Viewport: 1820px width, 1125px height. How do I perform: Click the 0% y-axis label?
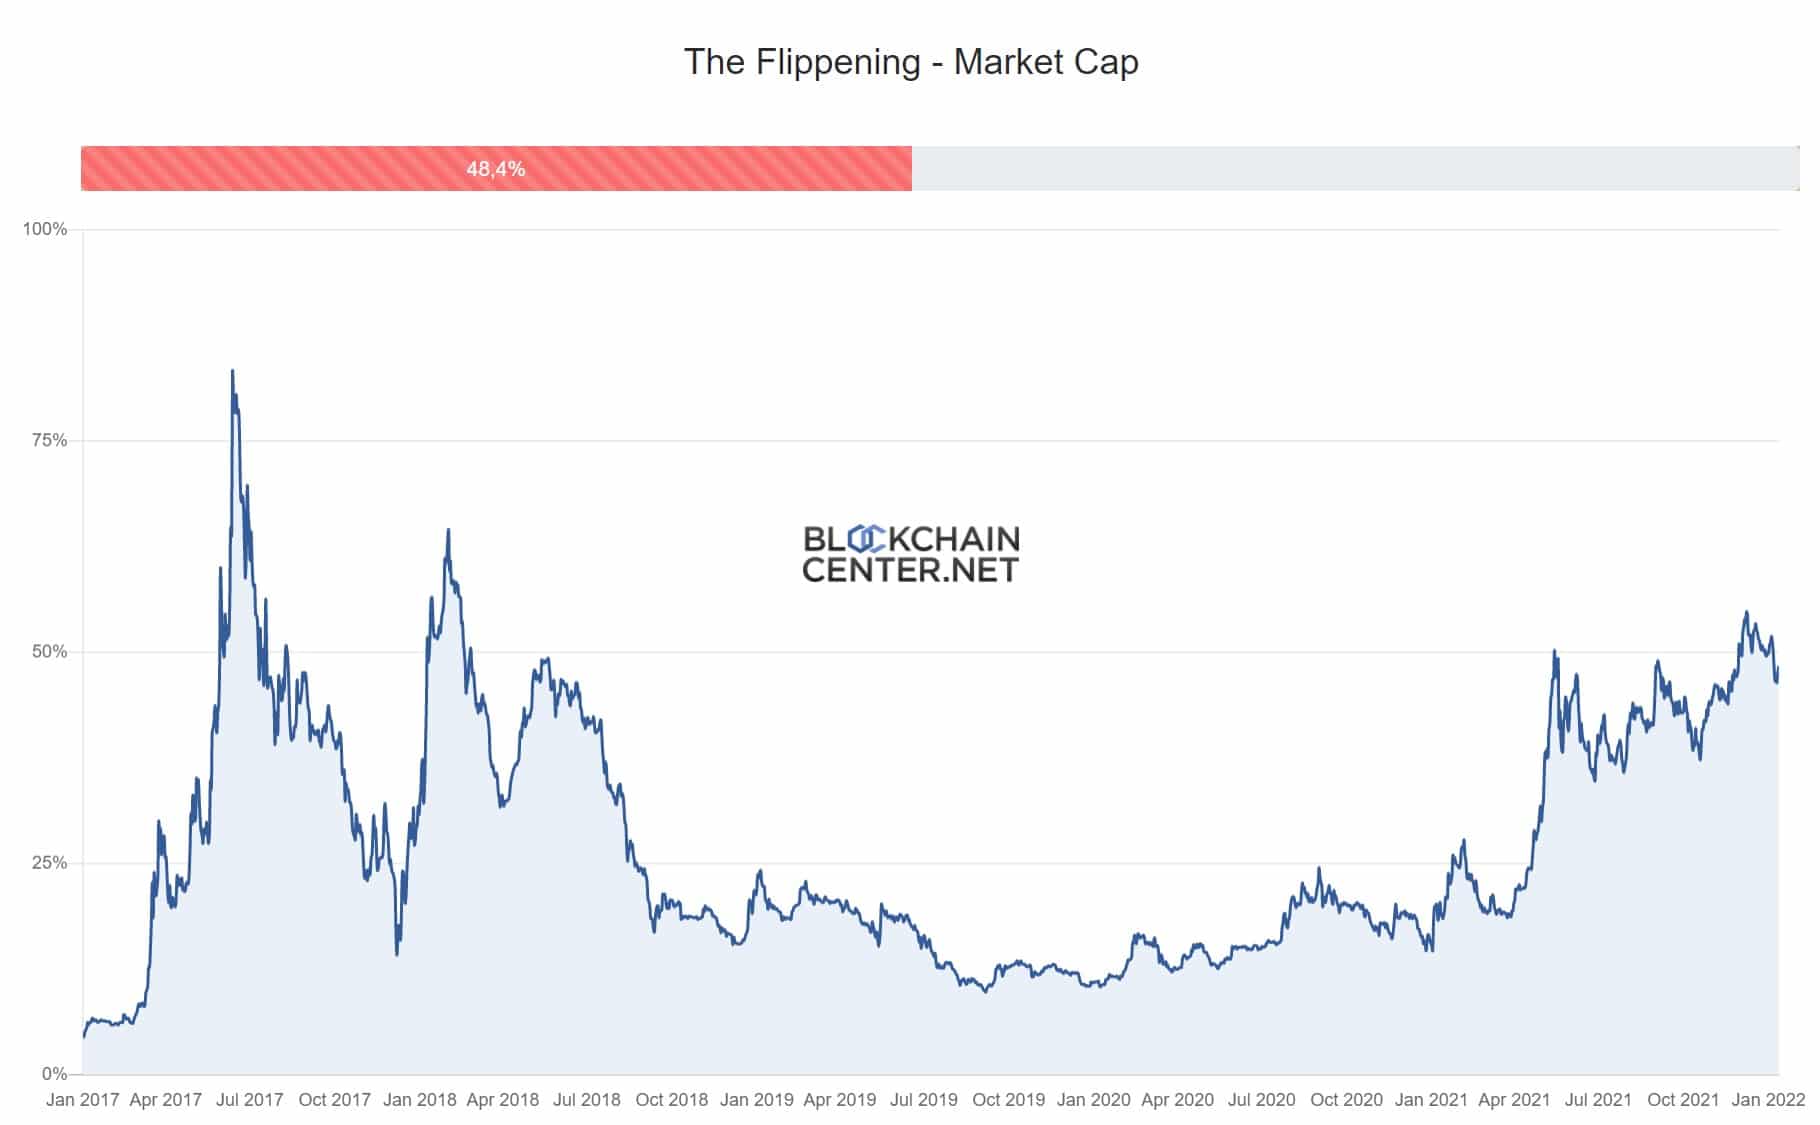pos(54,1074)
